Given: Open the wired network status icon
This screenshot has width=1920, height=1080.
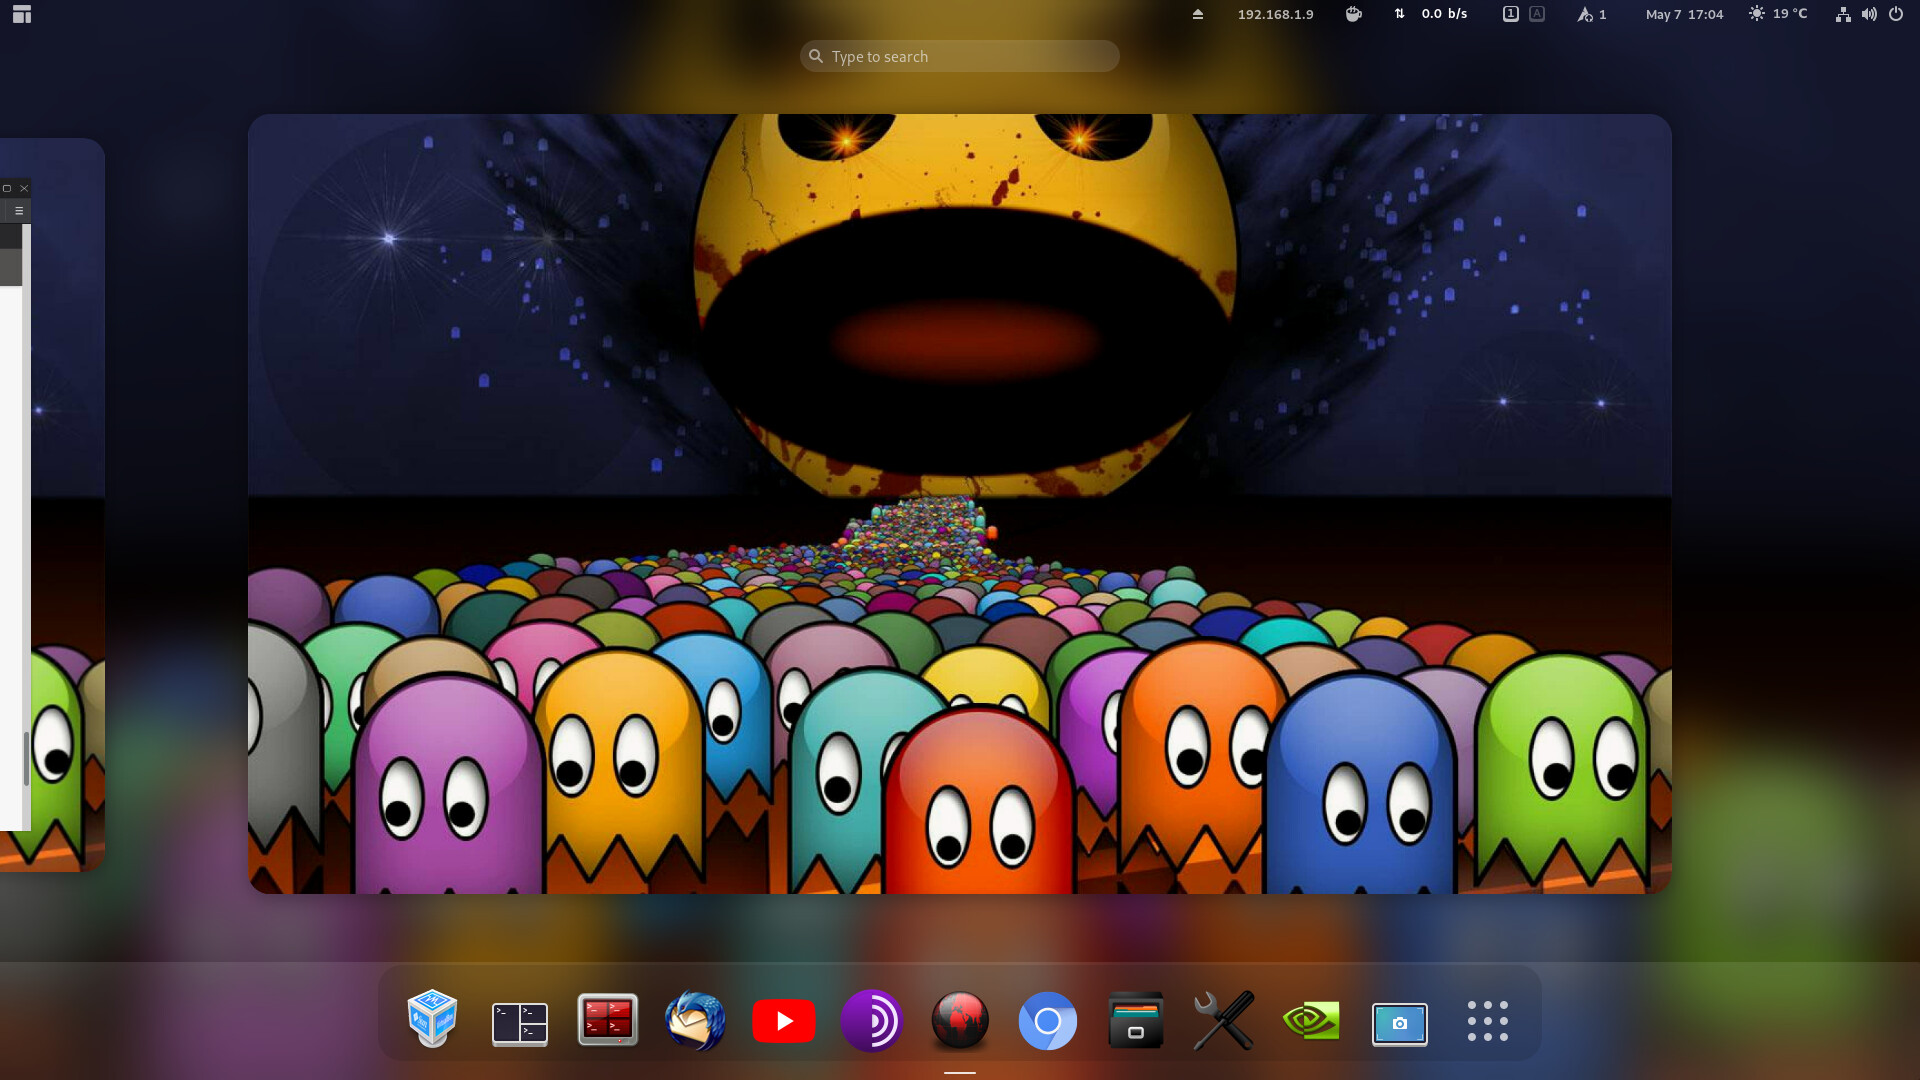Looking at the screenshot, I should (1843, 14).
